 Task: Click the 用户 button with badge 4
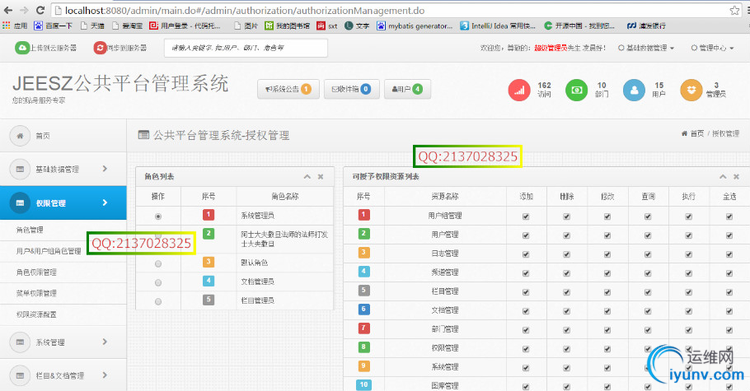pos(408,89)
